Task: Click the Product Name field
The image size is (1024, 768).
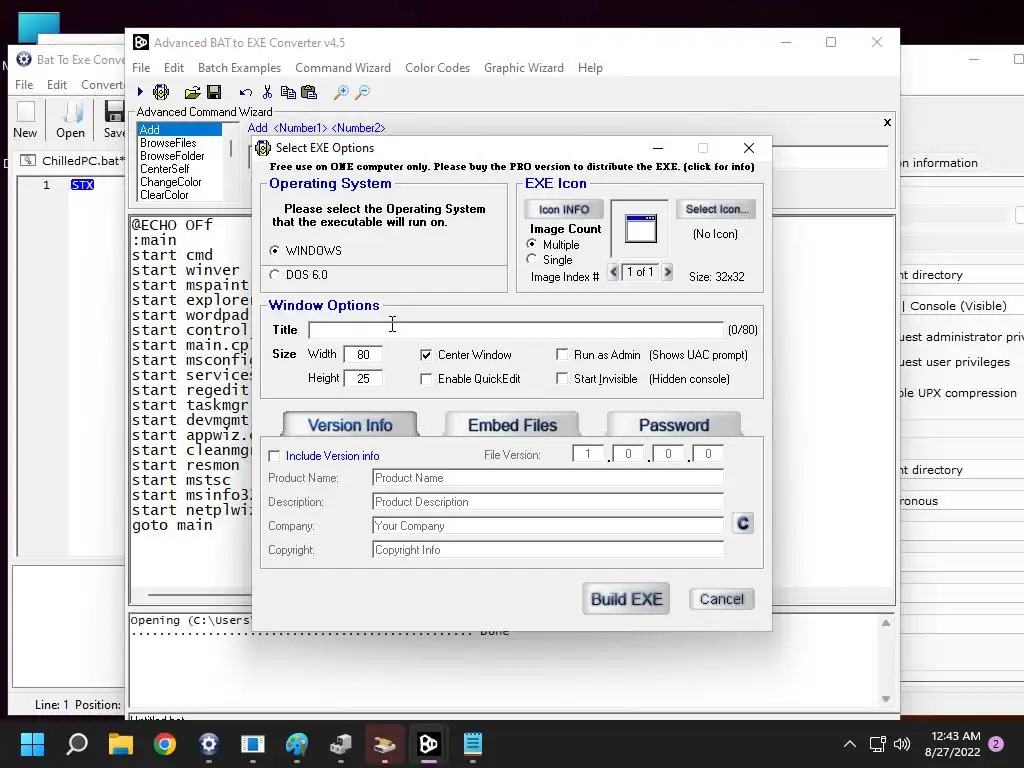Action: 548,478
